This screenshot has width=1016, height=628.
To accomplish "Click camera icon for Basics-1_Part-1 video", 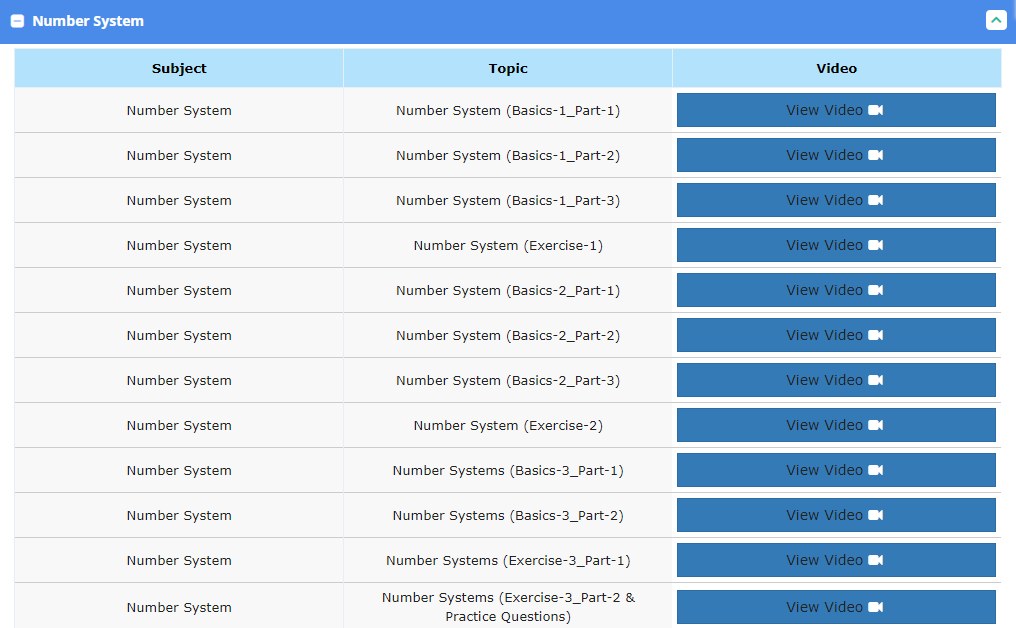I will (x=875, y=110).
